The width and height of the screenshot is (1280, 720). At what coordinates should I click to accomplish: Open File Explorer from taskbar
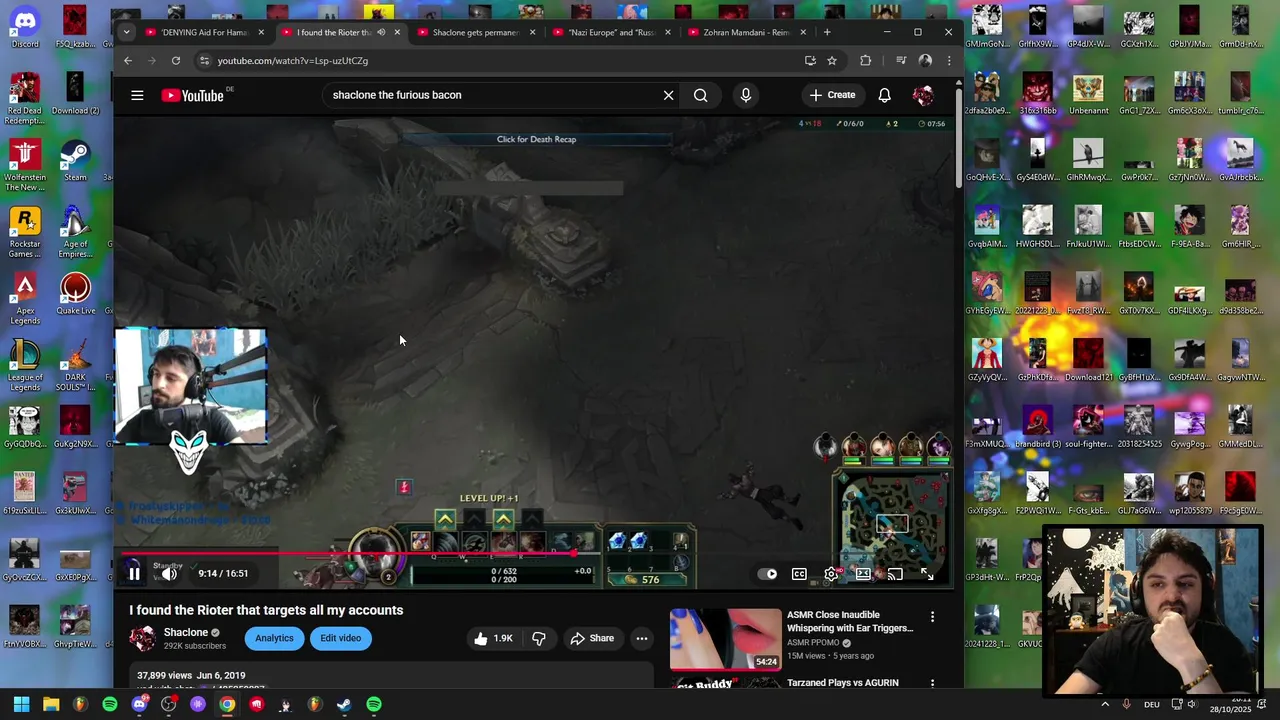pos(51,704)
